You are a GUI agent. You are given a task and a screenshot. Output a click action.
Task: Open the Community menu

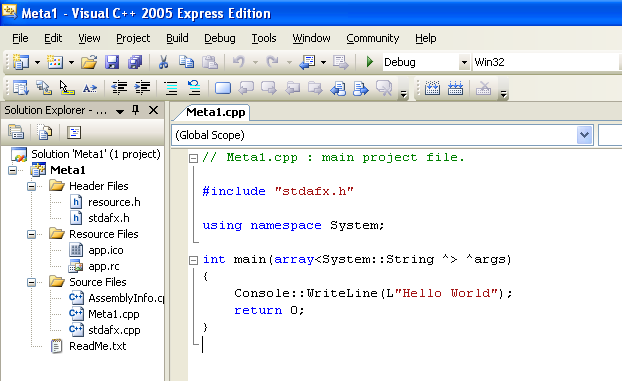(372, 38)
